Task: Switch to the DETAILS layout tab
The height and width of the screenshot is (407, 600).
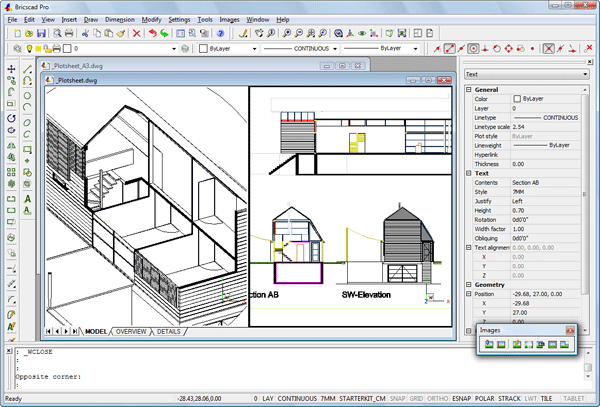Action: coord(169,332)
